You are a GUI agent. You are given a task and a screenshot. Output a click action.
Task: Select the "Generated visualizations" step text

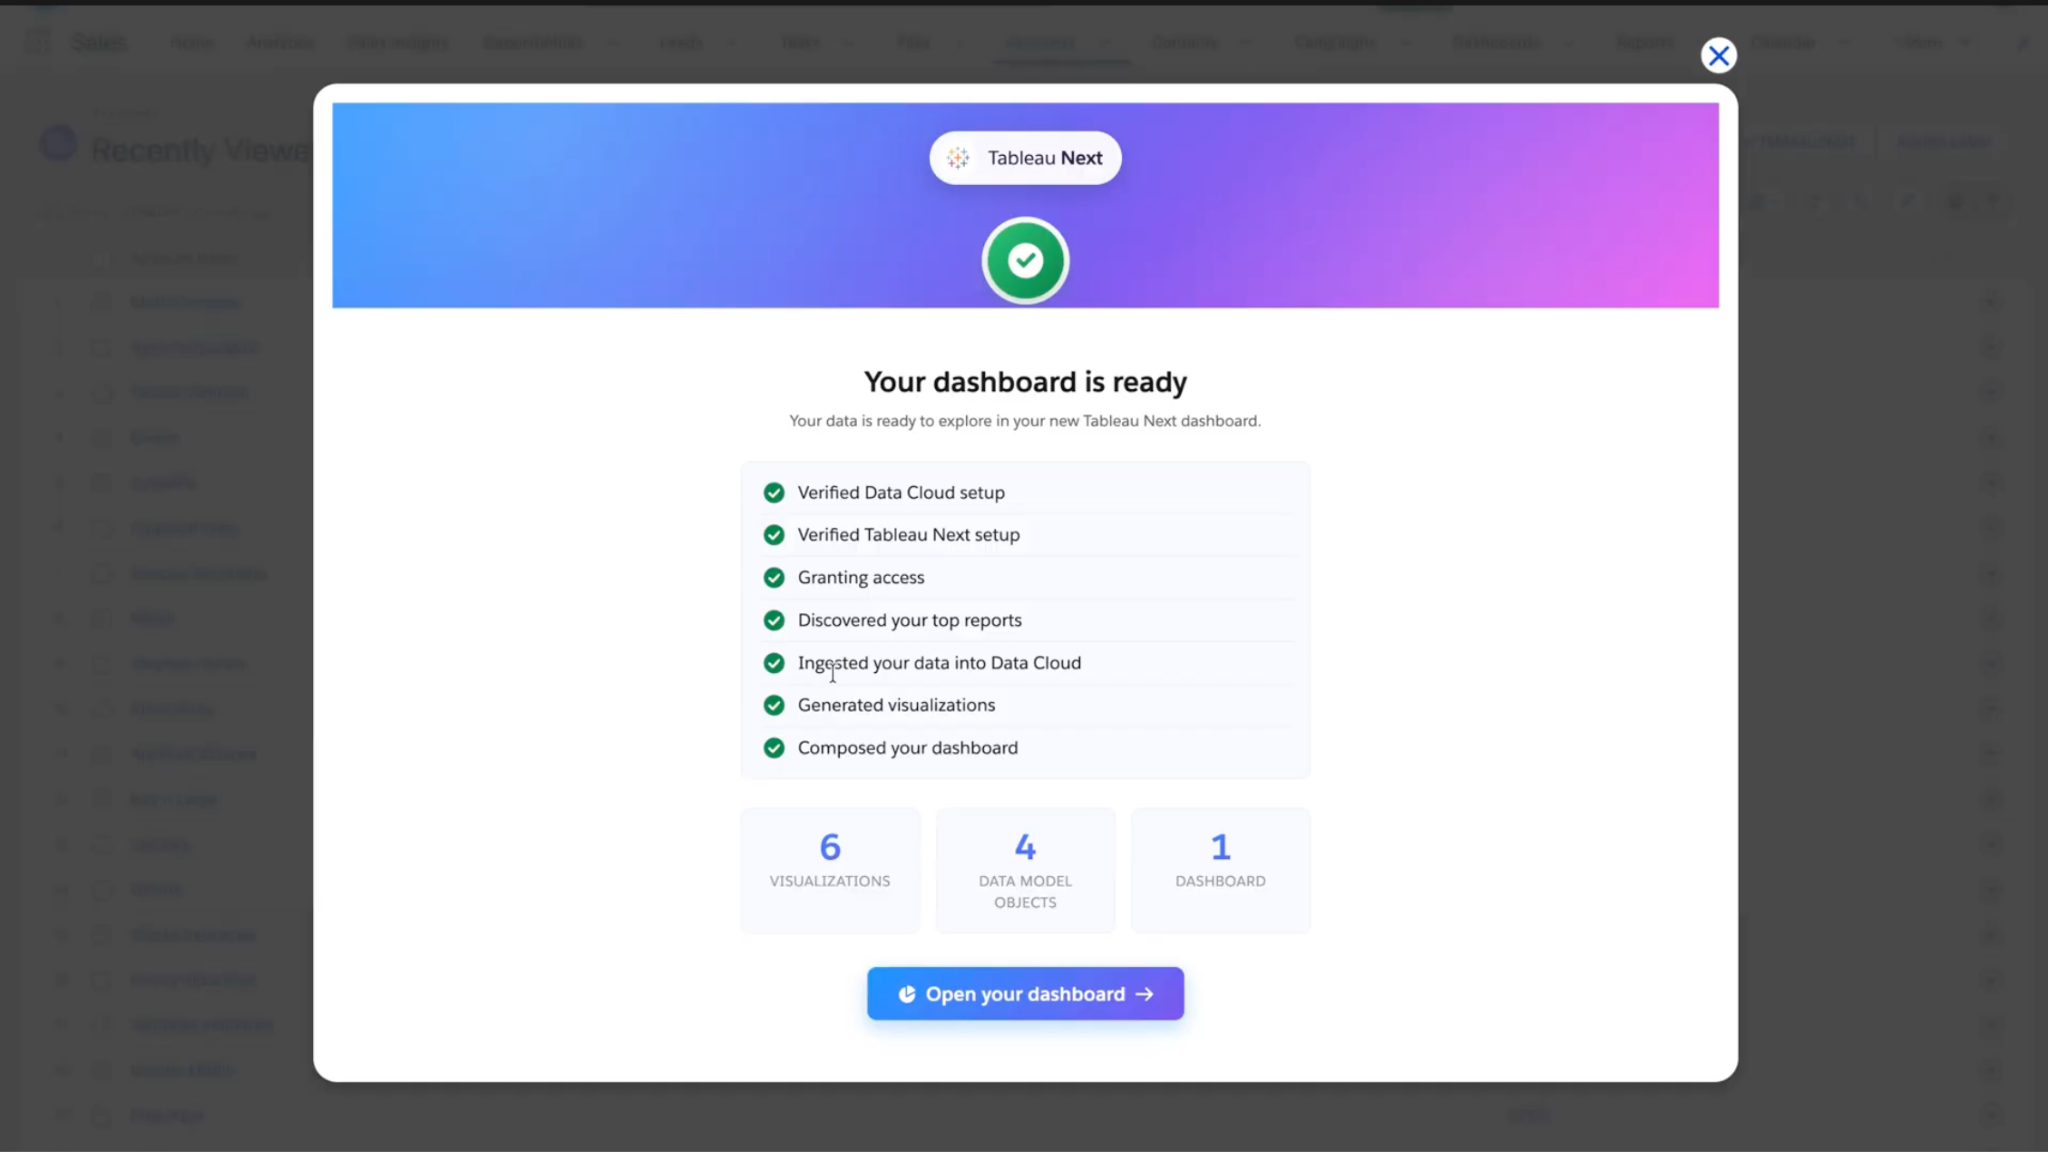(897, 705)
